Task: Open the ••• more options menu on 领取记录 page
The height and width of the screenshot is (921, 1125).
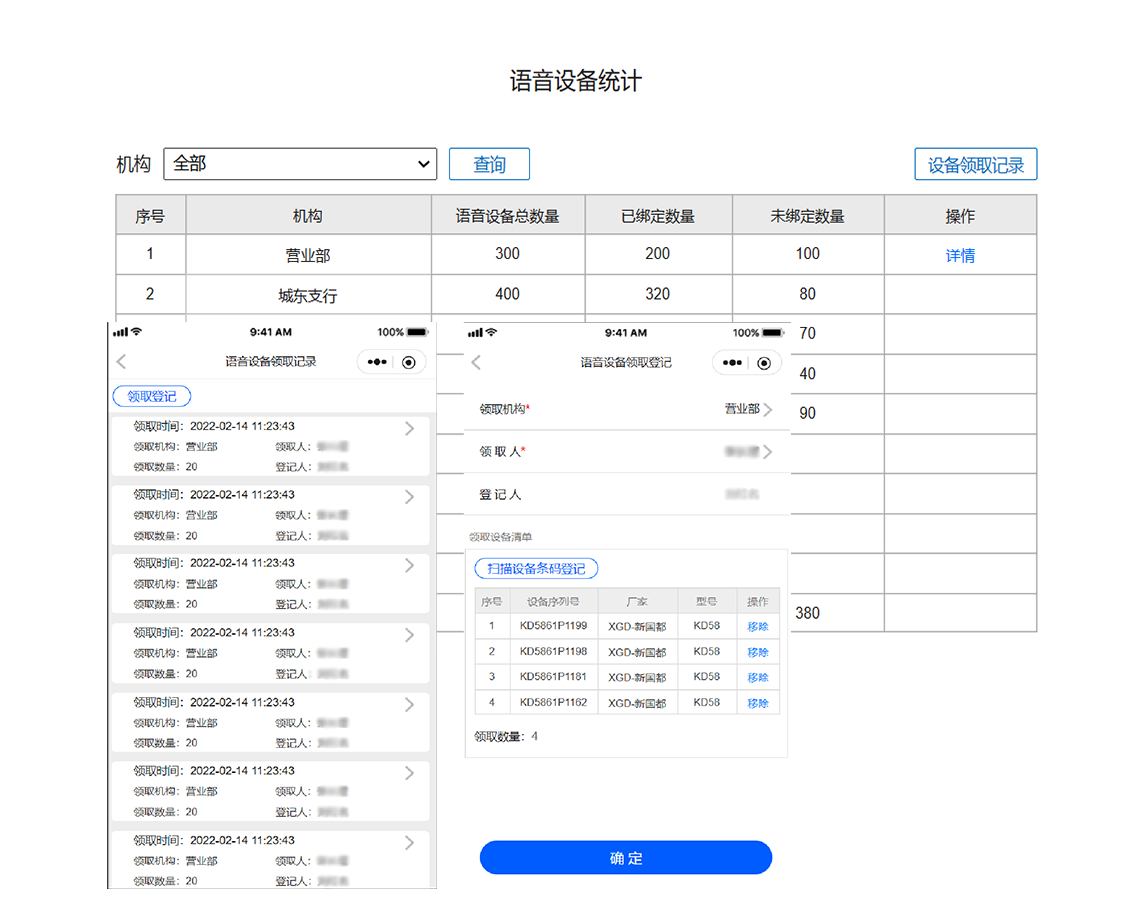Action: (375, 362)
